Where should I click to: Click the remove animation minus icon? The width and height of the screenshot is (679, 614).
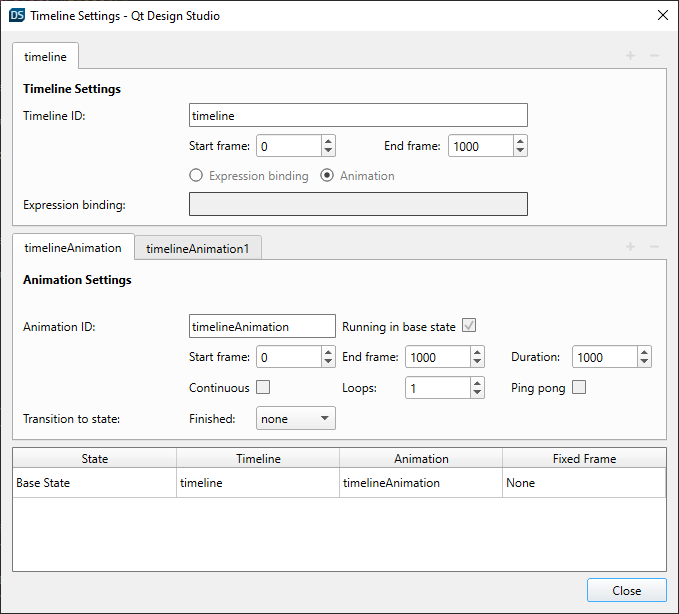[654, 247]
